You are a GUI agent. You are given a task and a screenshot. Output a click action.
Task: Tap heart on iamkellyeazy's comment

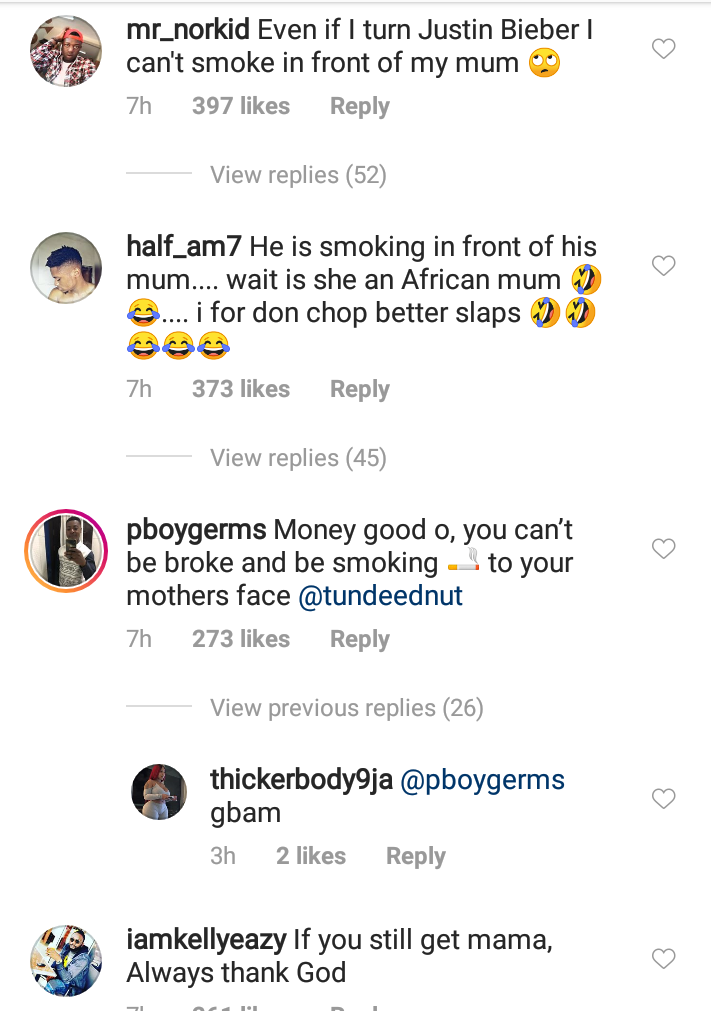(x=663, y=959)
